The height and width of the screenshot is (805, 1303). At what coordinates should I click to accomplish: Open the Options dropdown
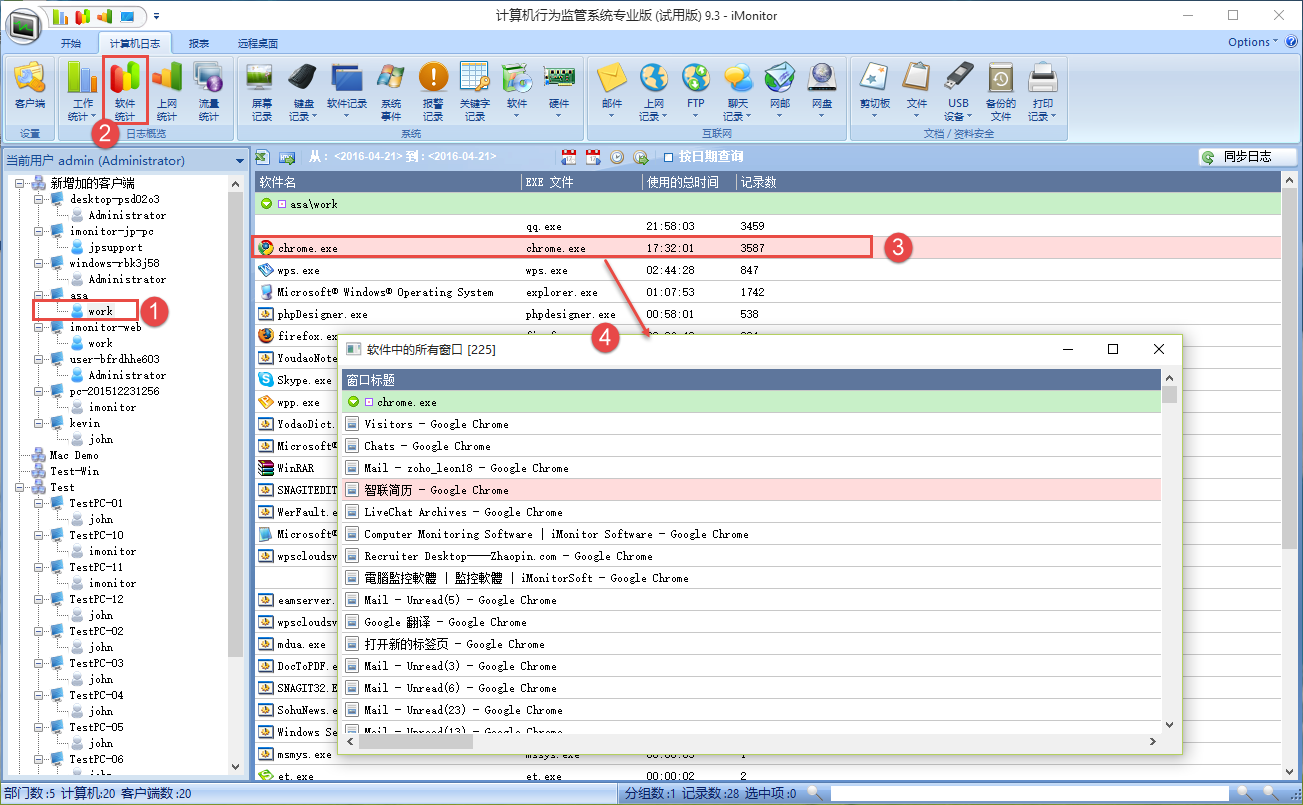[1253, 42]
